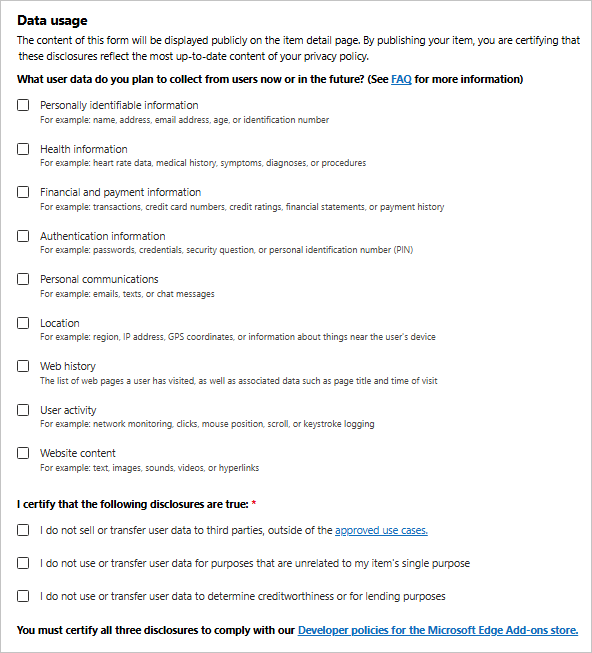Check the Personally identifiable information box

[23, 105]
